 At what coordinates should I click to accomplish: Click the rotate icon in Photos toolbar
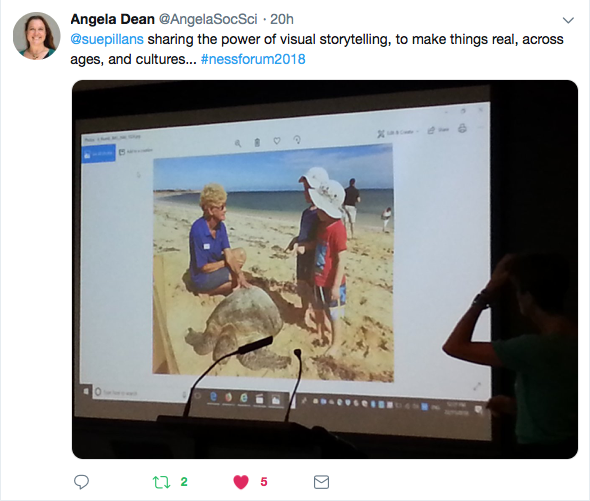click(297, 140)
